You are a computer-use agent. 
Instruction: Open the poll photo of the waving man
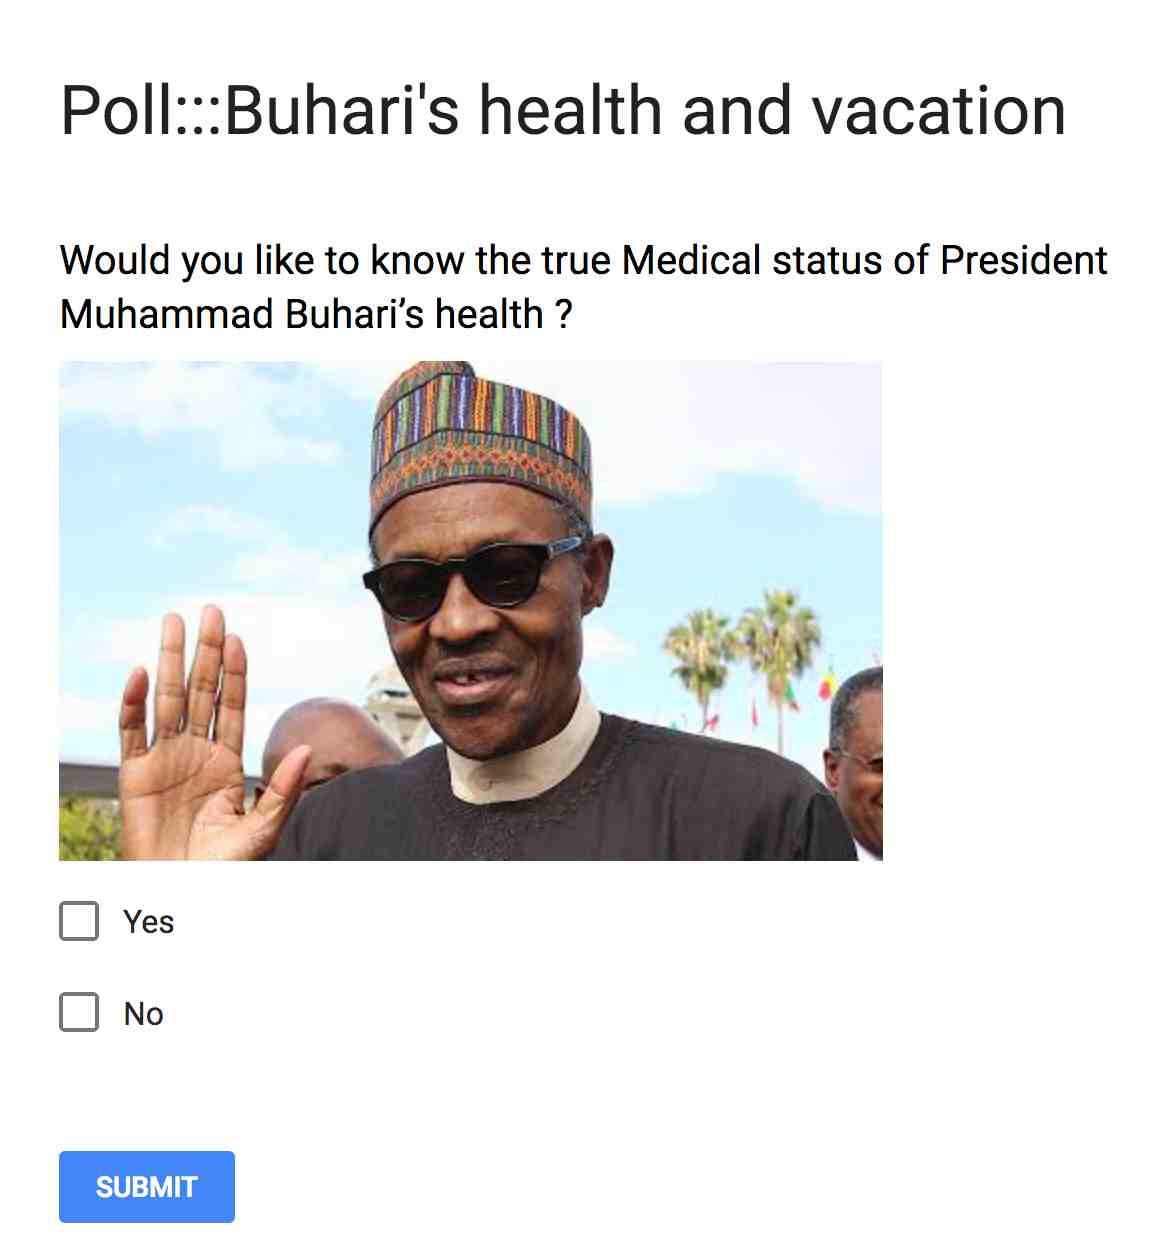[471, 611]
